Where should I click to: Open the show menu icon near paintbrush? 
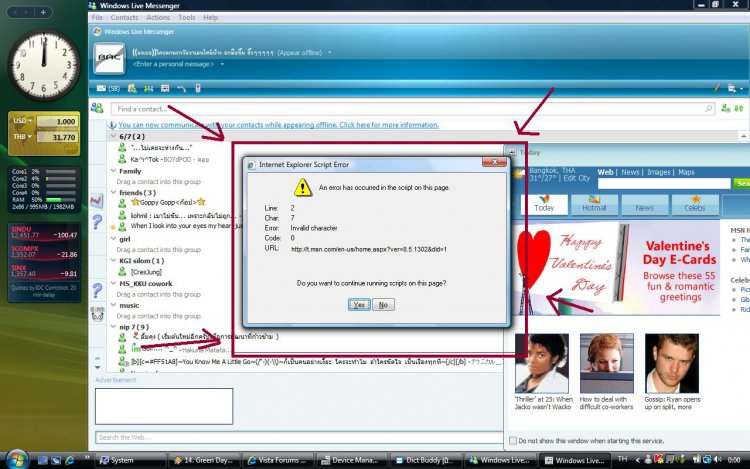click(732, 88)
